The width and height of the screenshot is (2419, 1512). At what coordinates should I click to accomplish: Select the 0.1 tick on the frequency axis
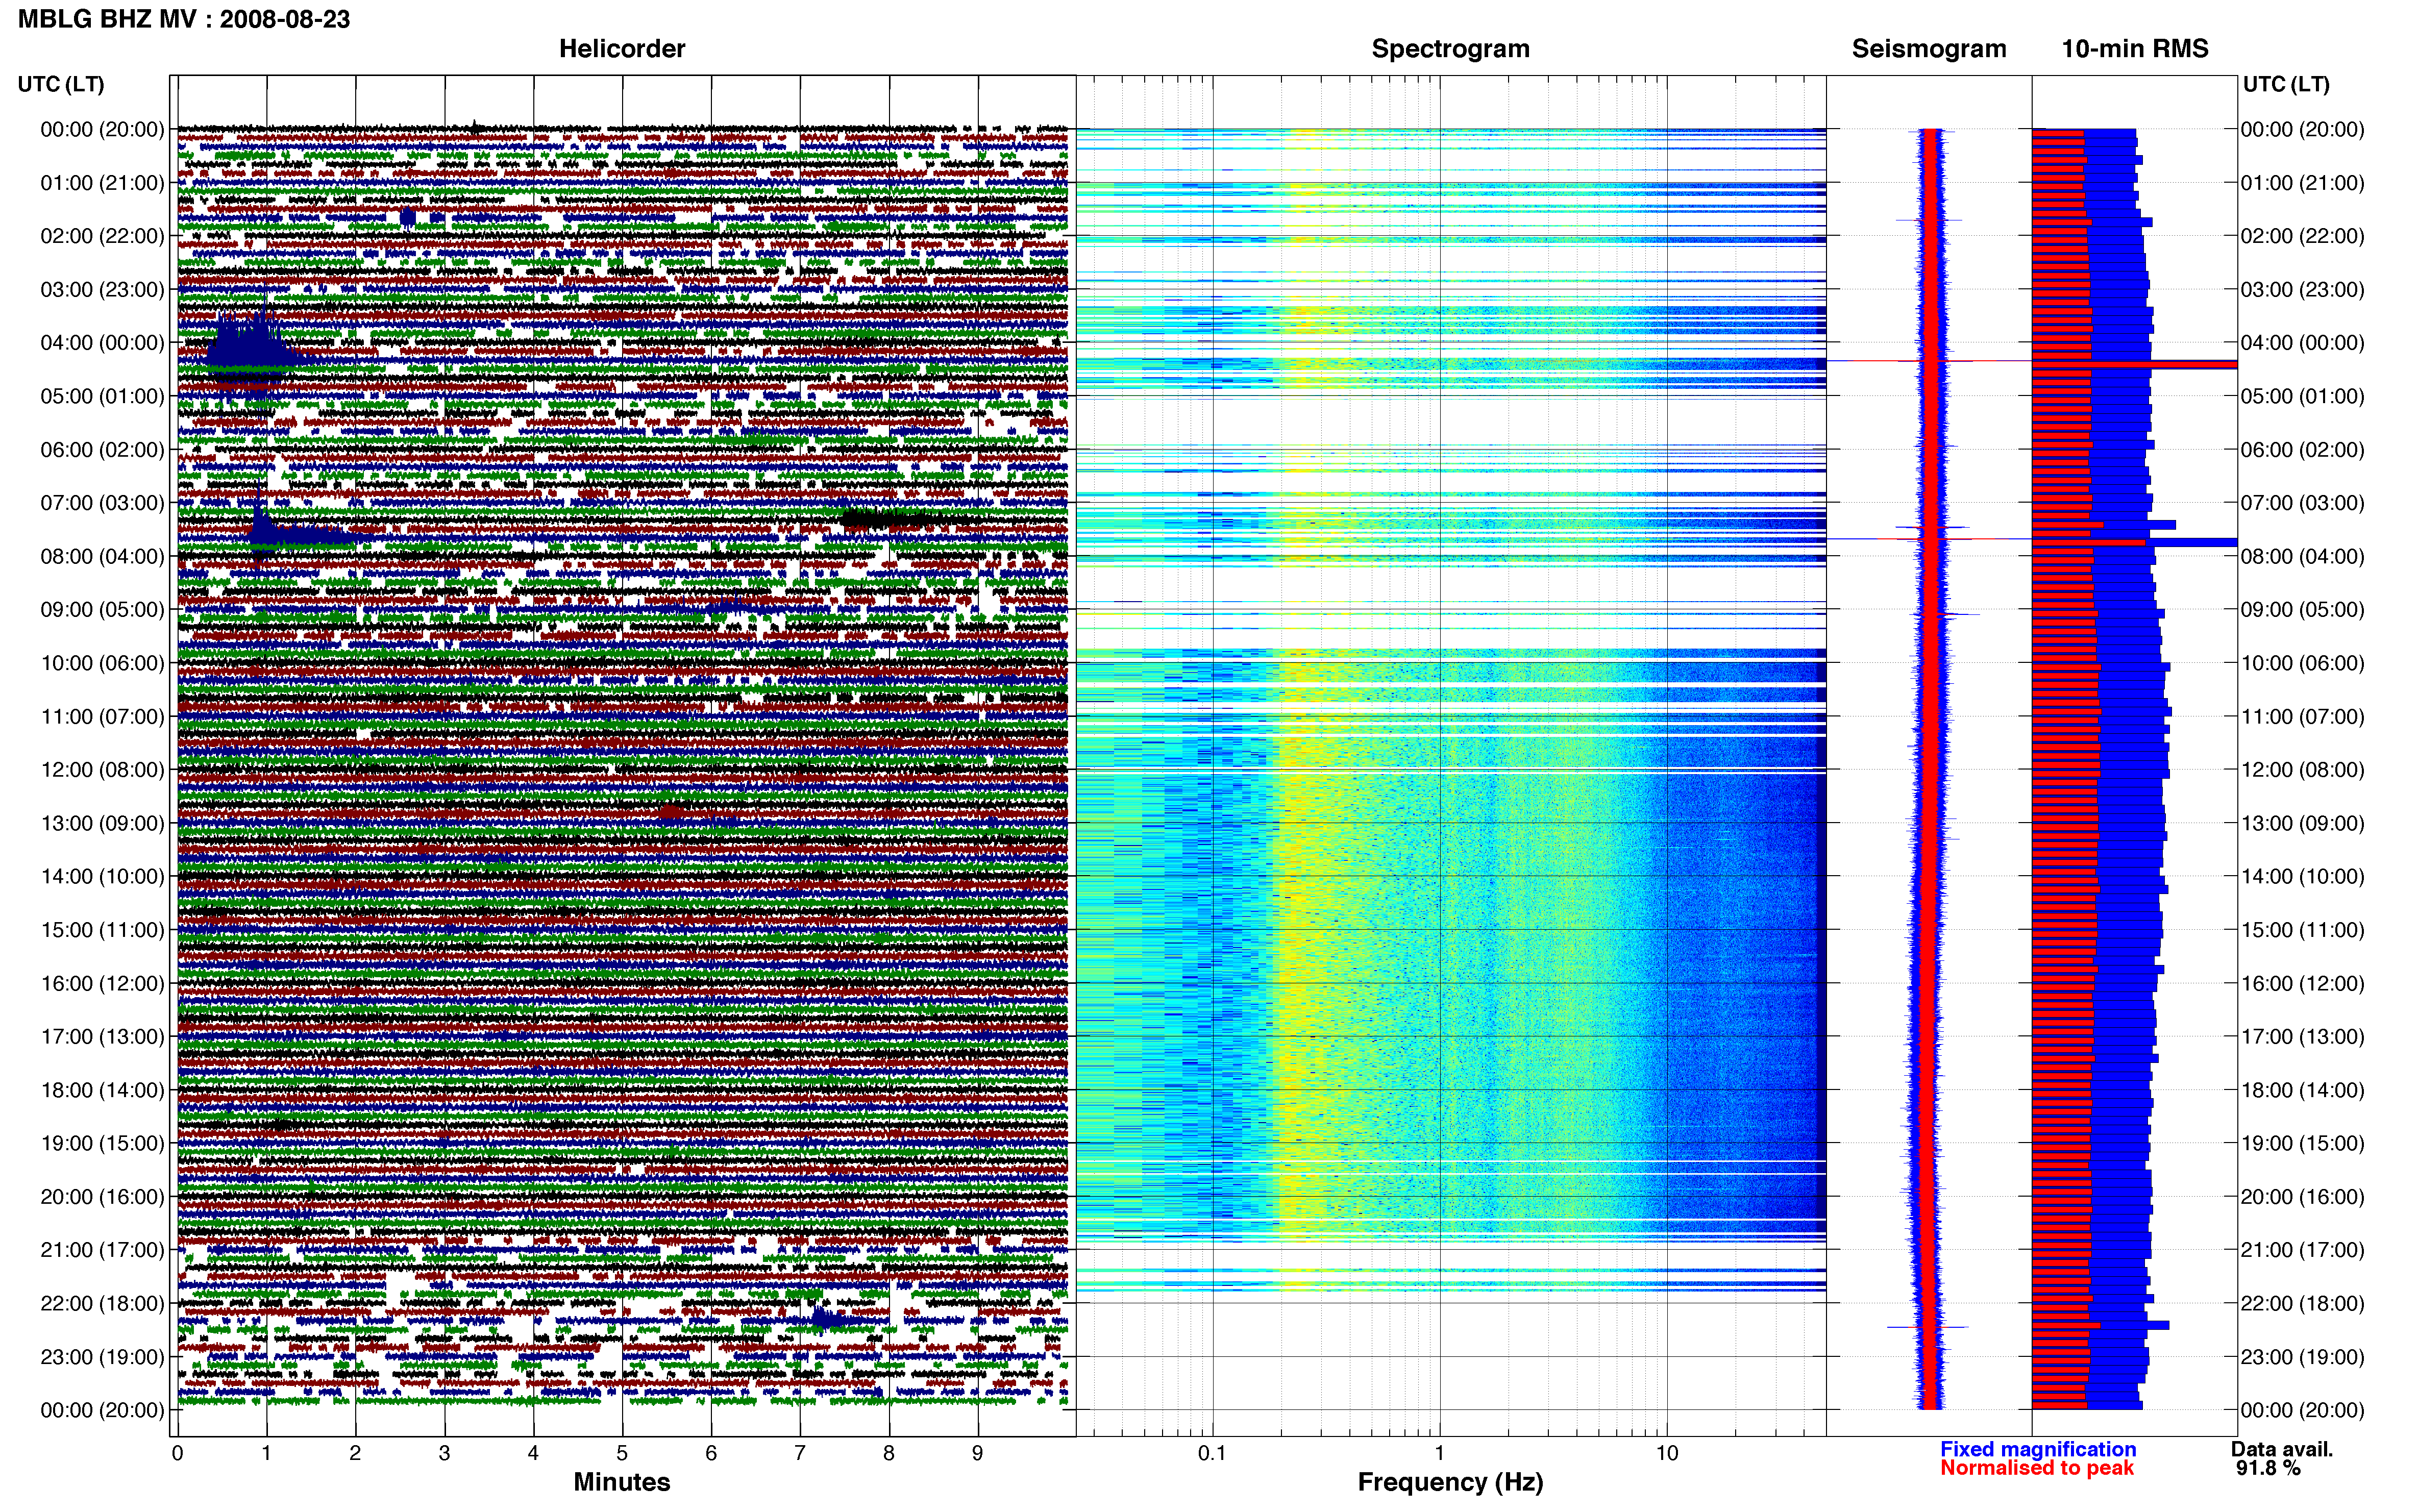pos(1212,1454)
